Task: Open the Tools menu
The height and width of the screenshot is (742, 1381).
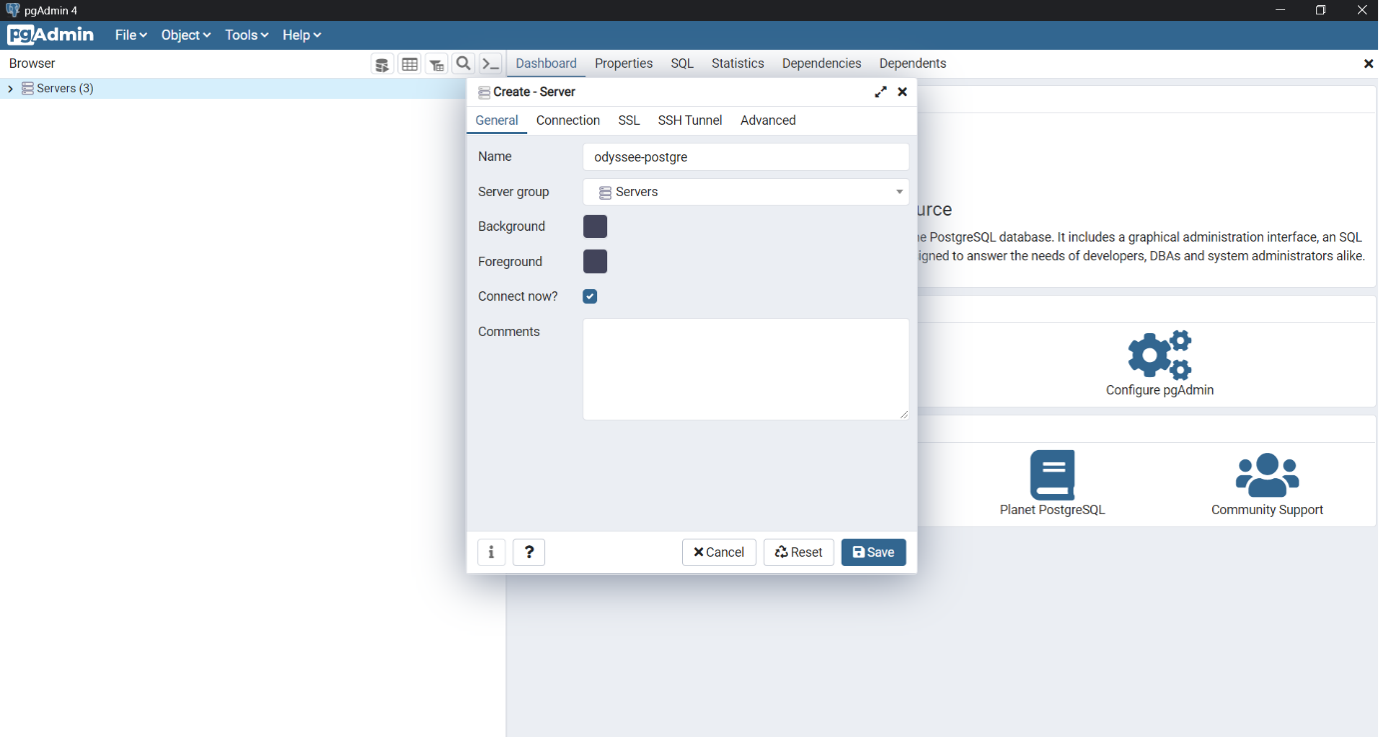Action: pos(246,35)
